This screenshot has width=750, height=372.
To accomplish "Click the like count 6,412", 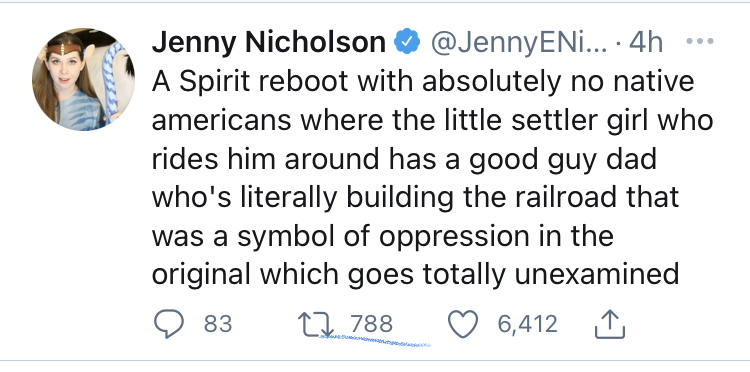I will coord(528,324).
